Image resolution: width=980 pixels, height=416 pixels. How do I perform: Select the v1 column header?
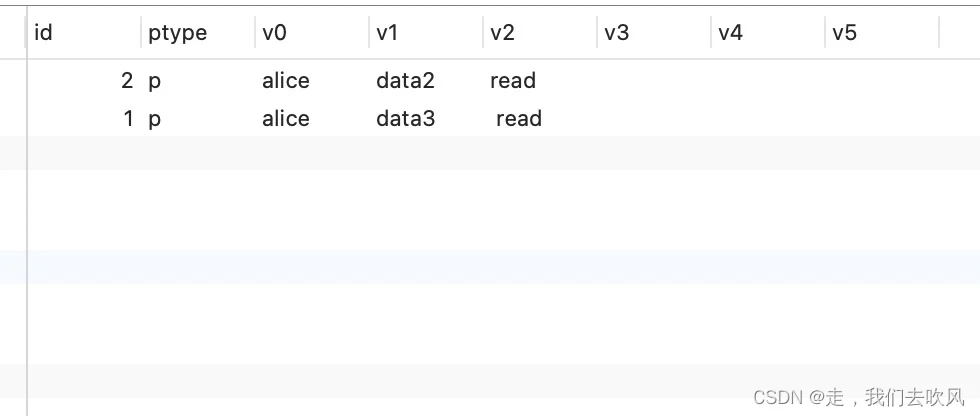coord(426,32)
